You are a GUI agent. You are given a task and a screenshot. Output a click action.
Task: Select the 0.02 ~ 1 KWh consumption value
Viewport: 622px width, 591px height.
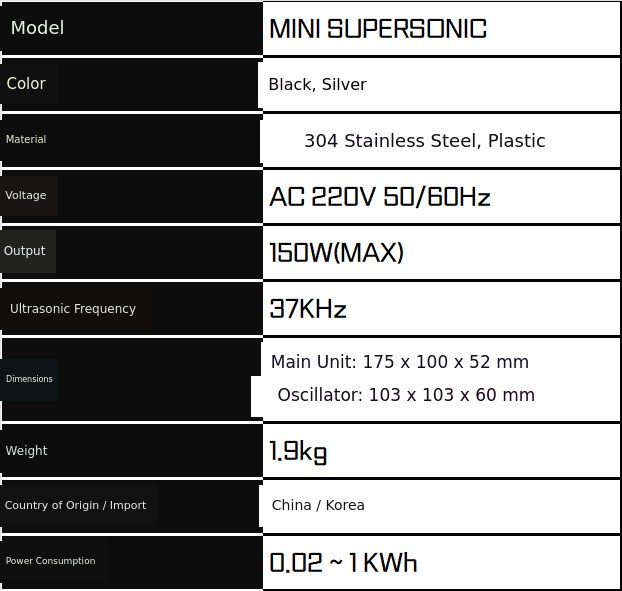tap(343, 562)
